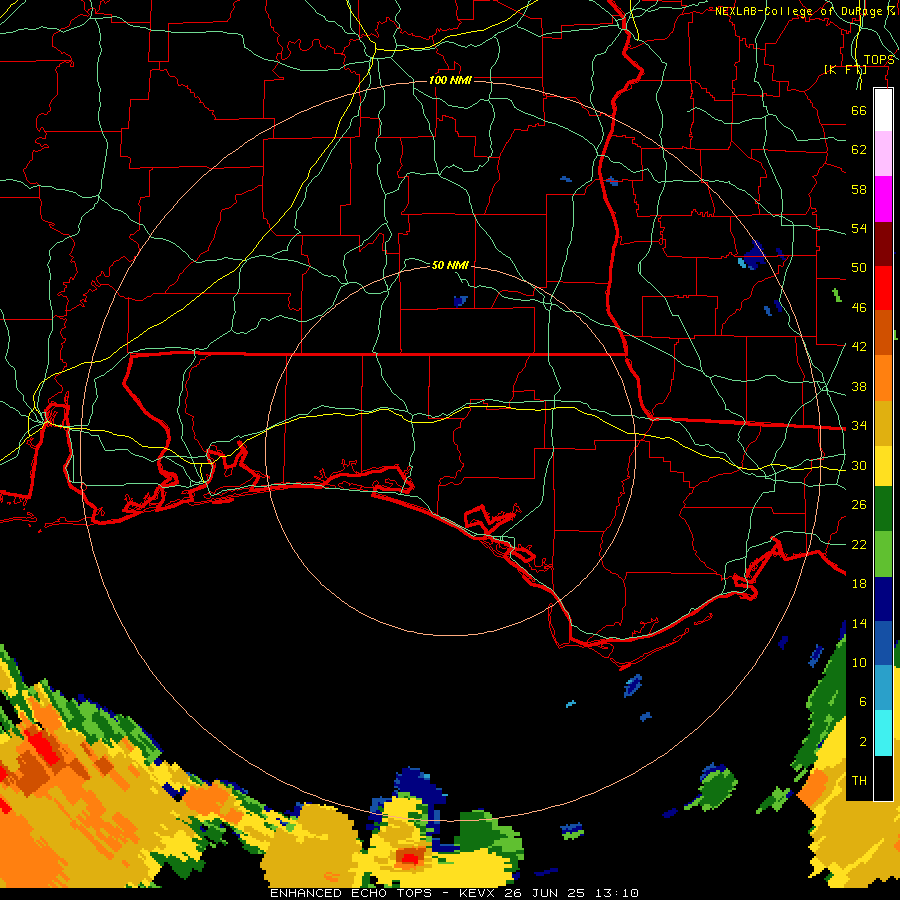
Task: Pick the navy blue legend swatch
Action: click(x=883, y=599)
